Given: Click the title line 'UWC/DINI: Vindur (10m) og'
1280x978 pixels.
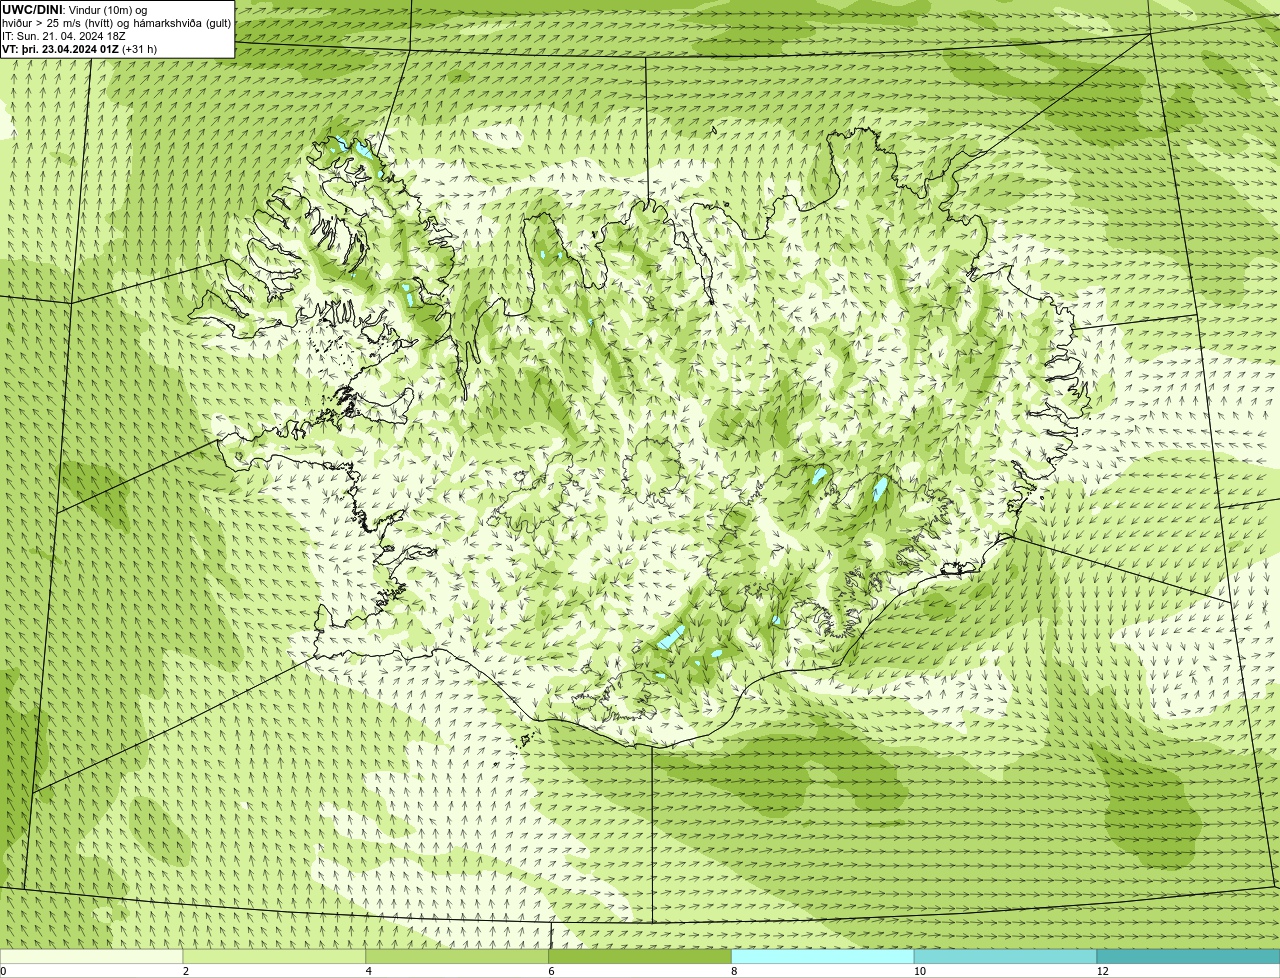Looking at the screenshot, I should 75,10.
